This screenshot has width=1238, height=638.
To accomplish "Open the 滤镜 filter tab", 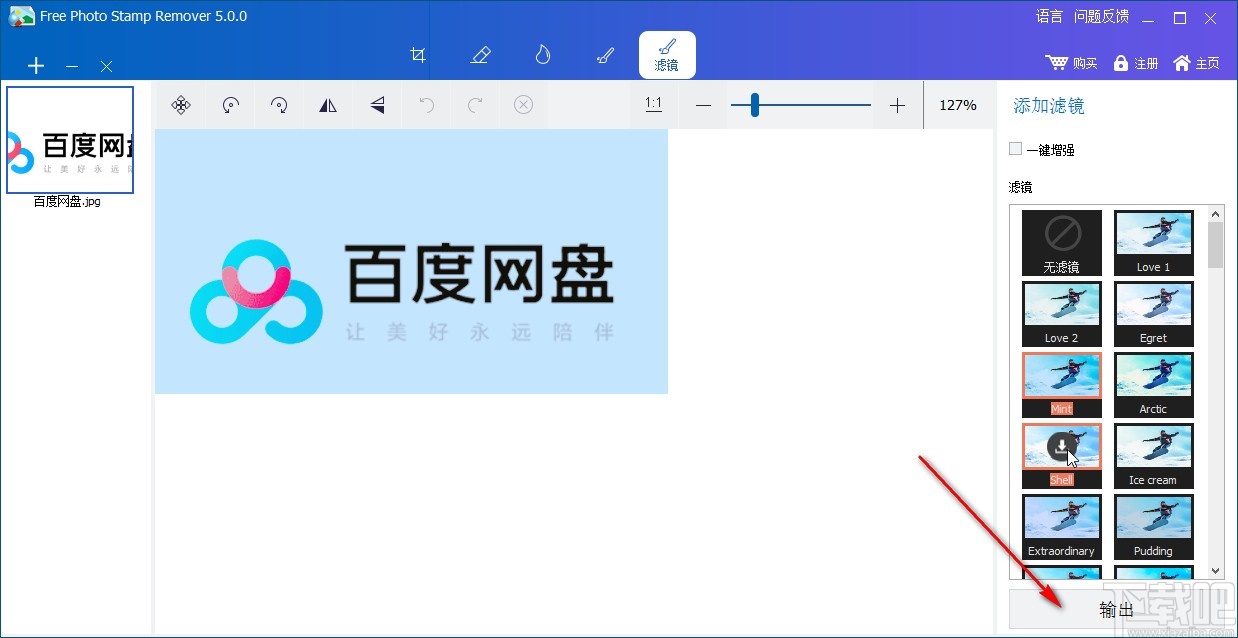I will [667, 55].
